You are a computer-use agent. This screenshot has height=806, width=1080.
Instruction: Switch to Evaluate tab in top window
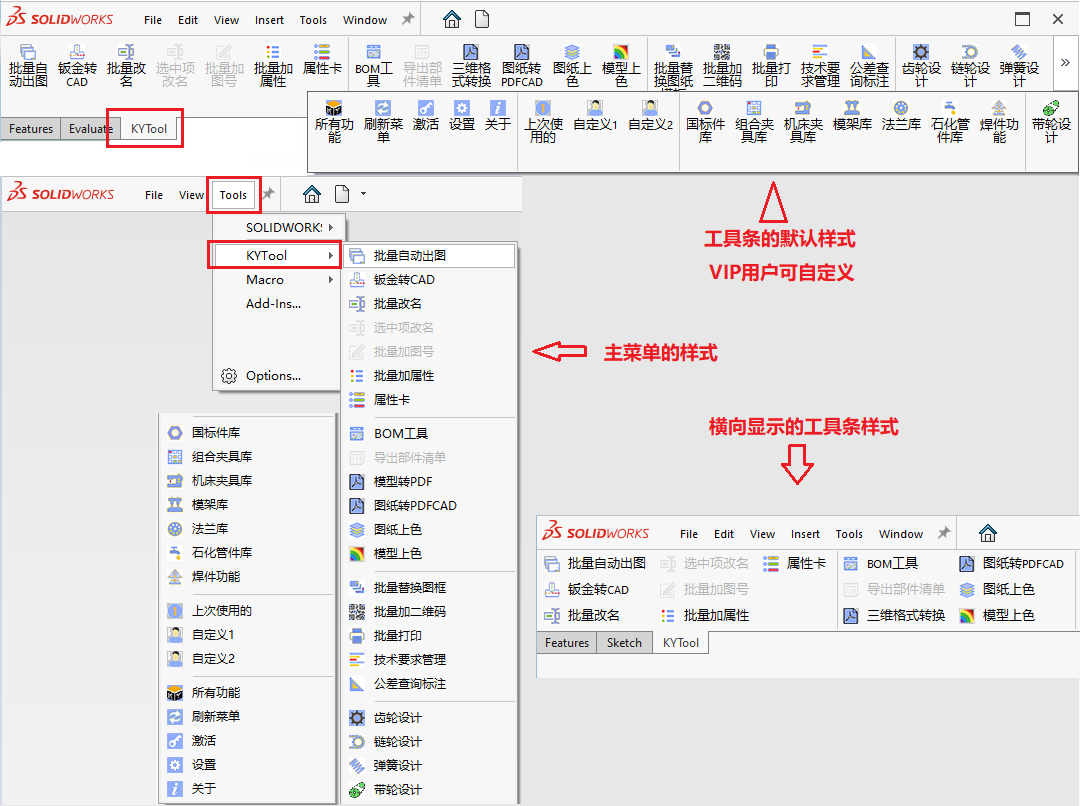90,129
